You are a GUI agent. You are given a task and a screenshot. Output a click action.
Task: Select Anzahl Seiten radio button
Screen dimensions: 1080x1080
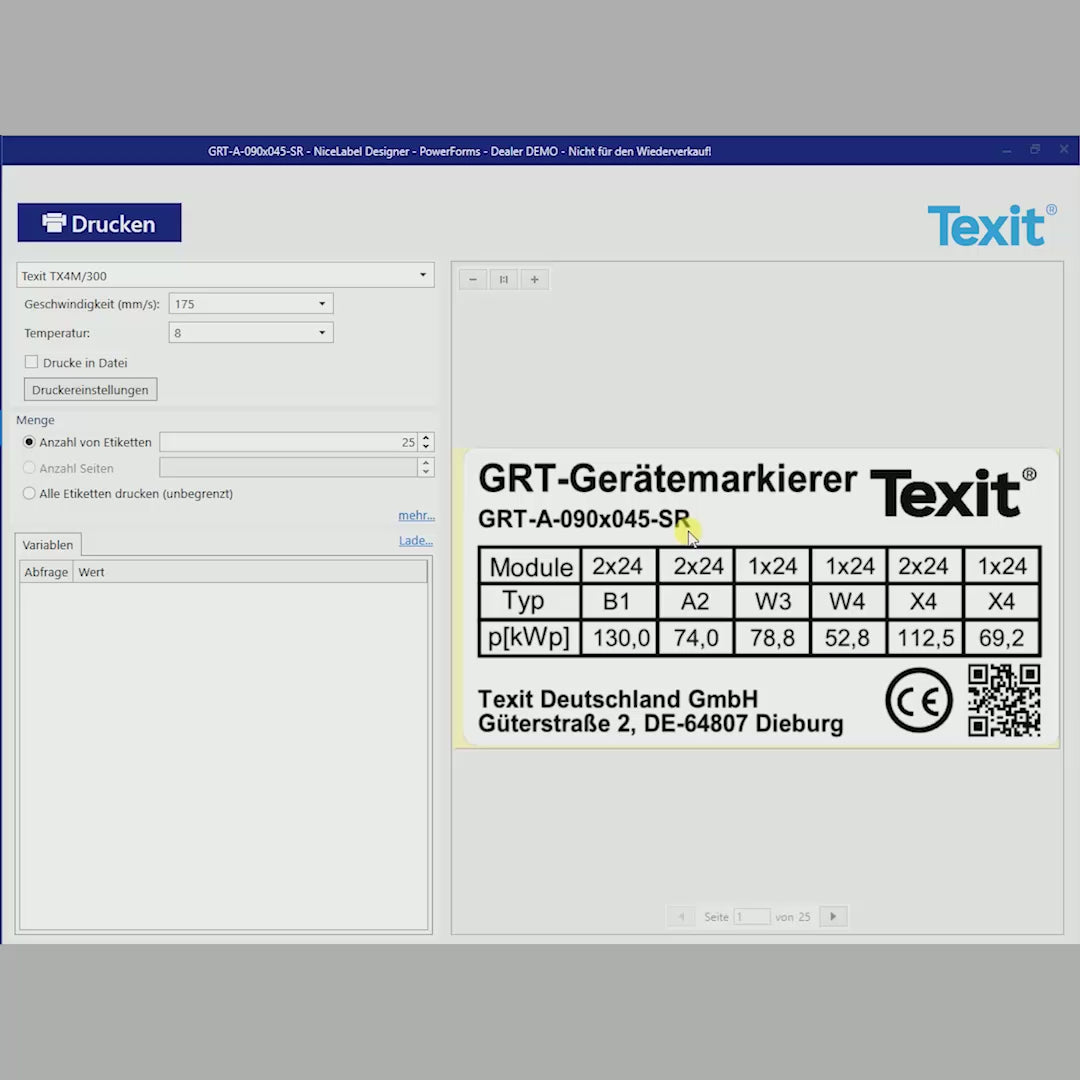(29, 468)
